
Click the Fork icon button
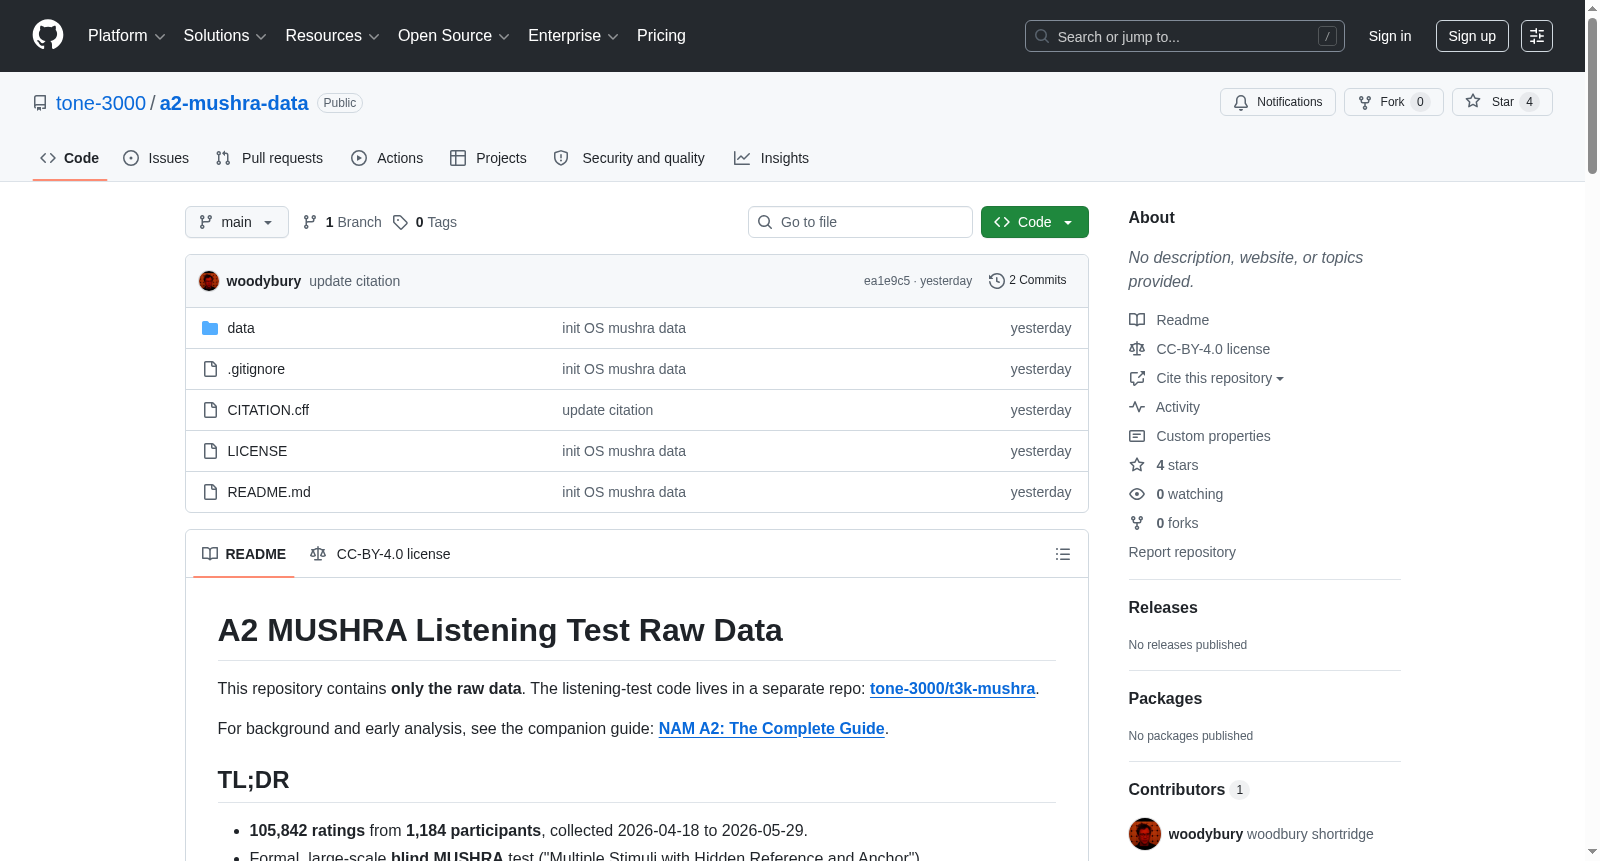[1365, 102]
